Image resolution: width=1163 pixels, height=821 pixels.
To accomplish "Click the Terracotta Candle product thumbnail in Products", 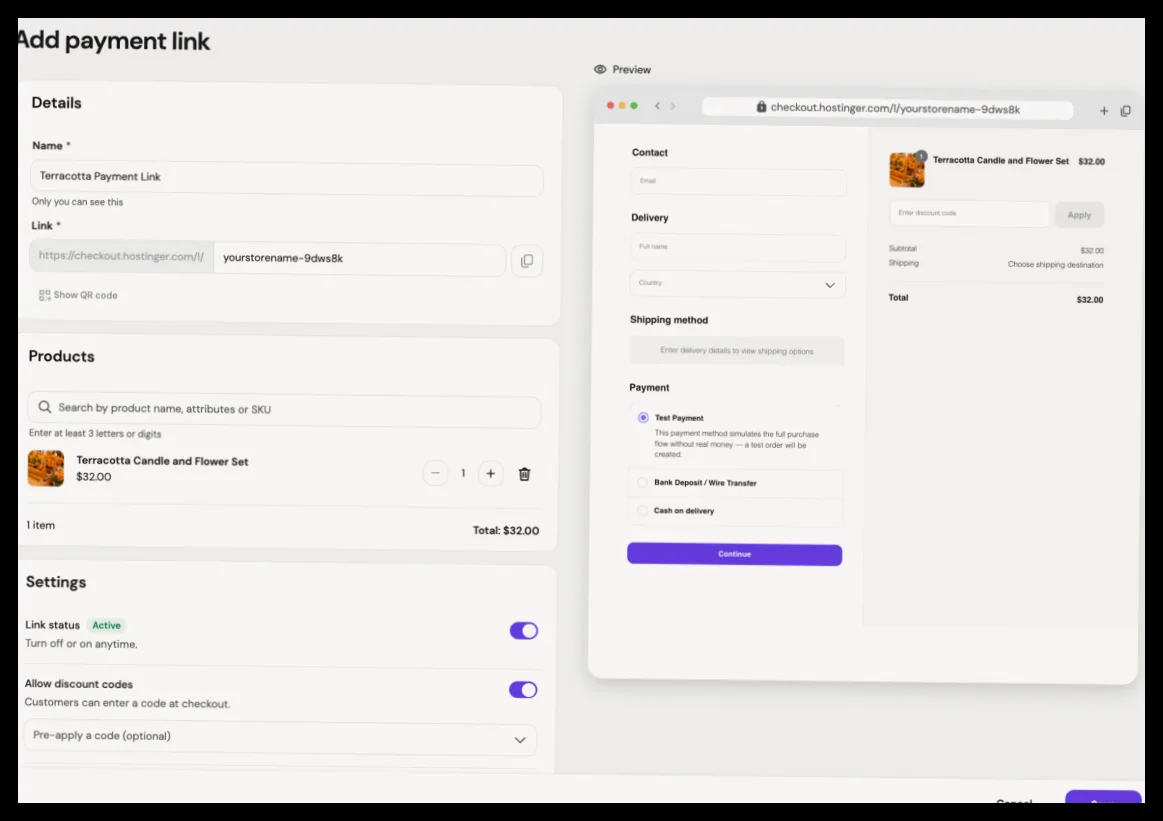I will 46,468.
